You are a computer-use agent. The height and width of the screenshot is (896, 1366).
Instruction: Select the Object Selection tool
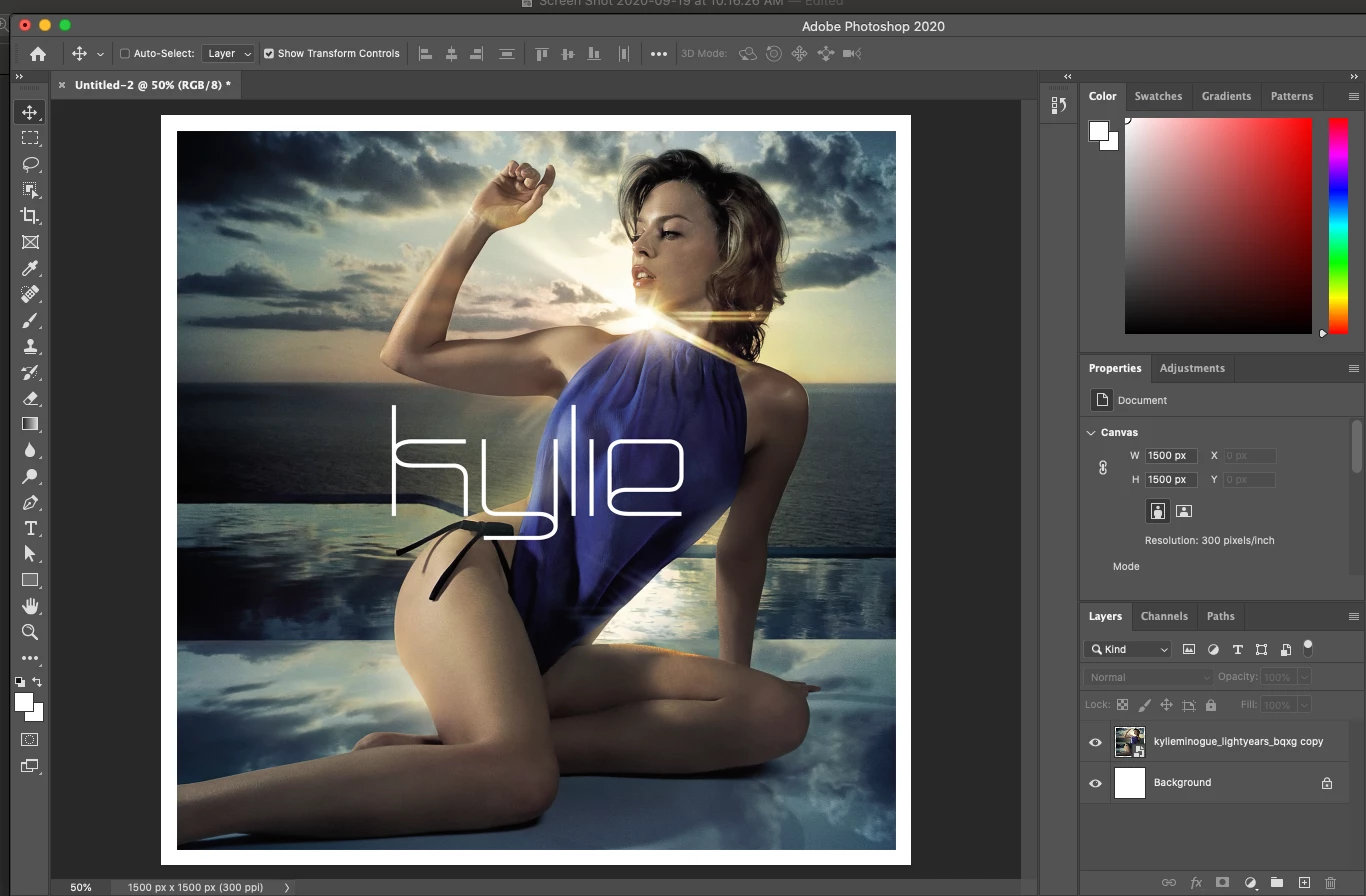click(x=30, y=190)
